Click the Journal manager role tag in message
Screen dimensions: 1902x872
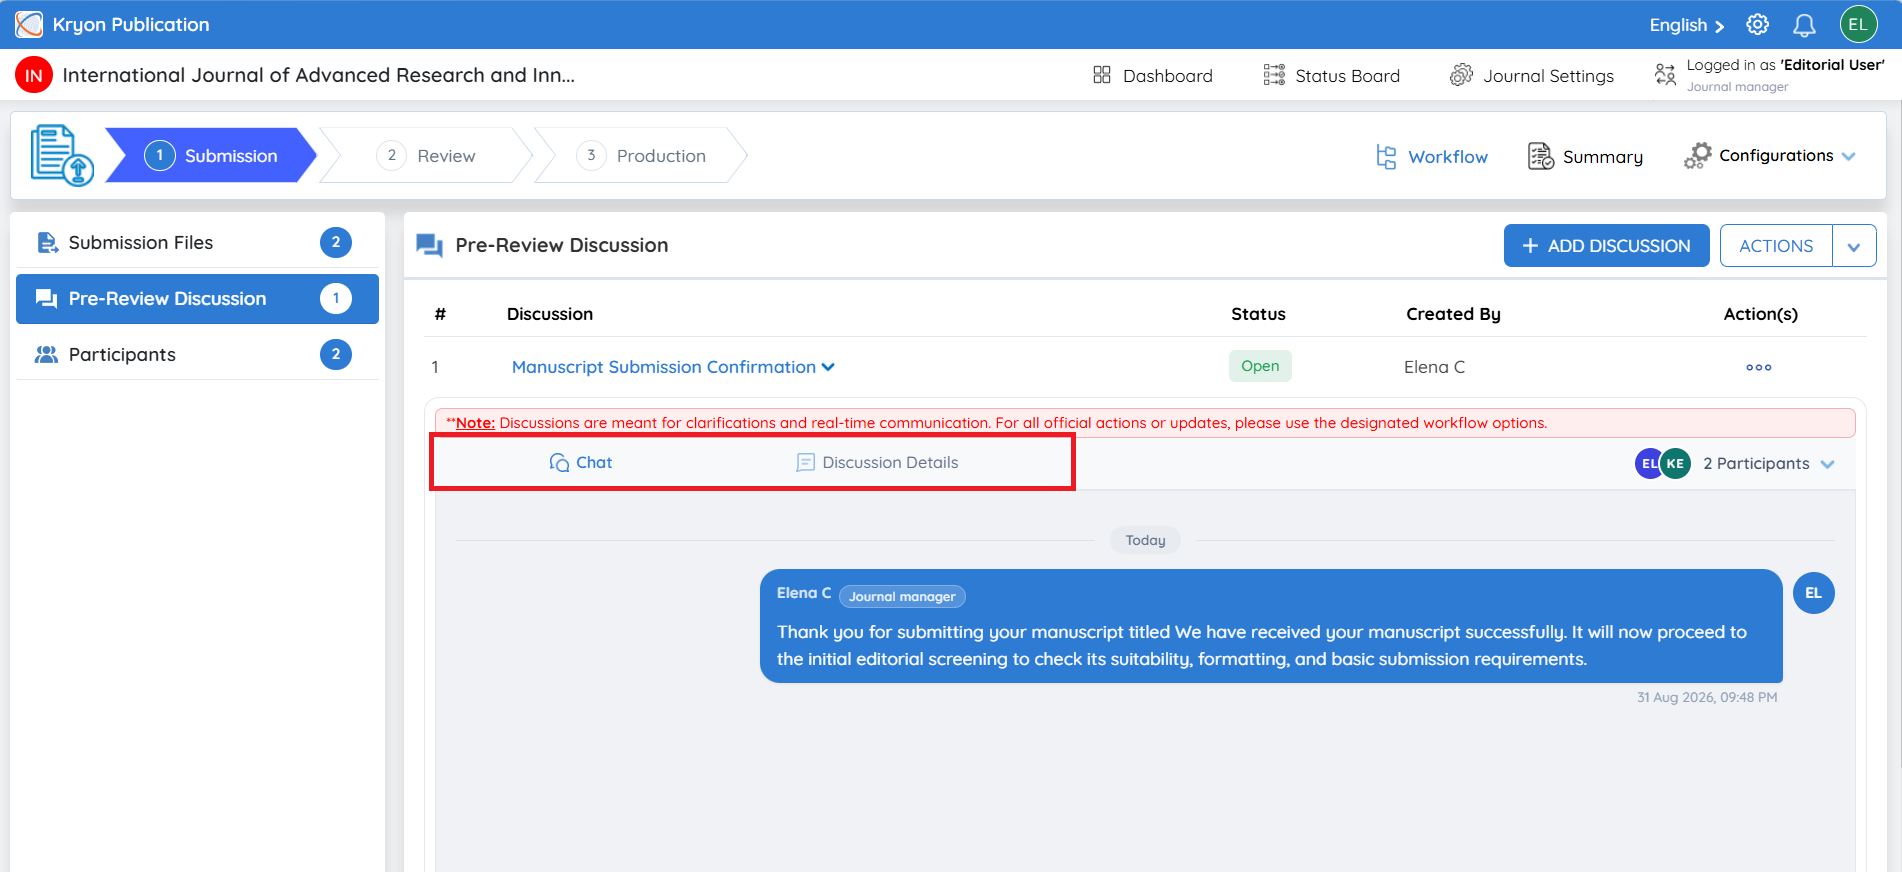click(x=902, y=597)
